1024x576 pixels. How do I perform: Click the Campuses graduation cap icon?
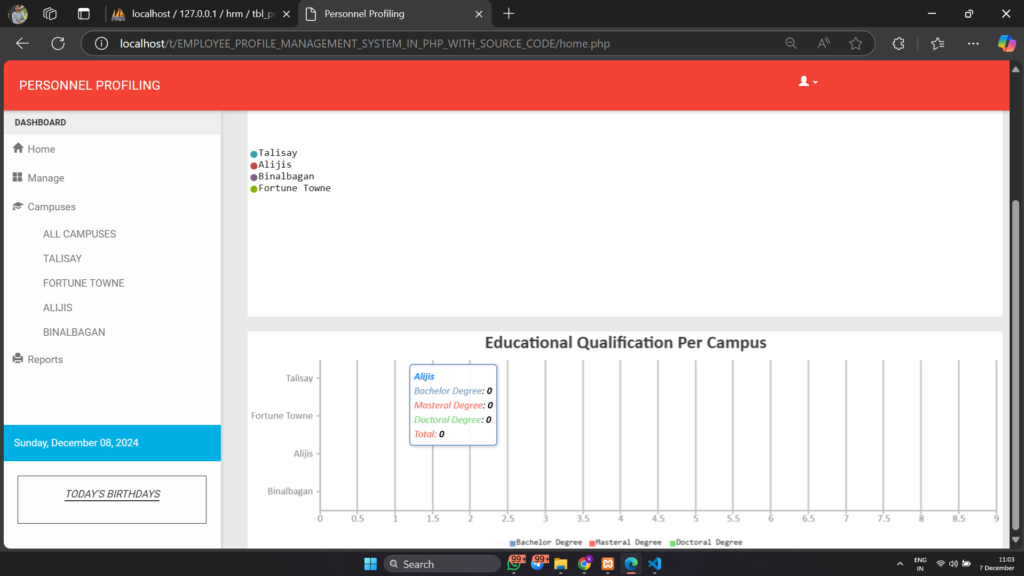click(x=18, y=206)
